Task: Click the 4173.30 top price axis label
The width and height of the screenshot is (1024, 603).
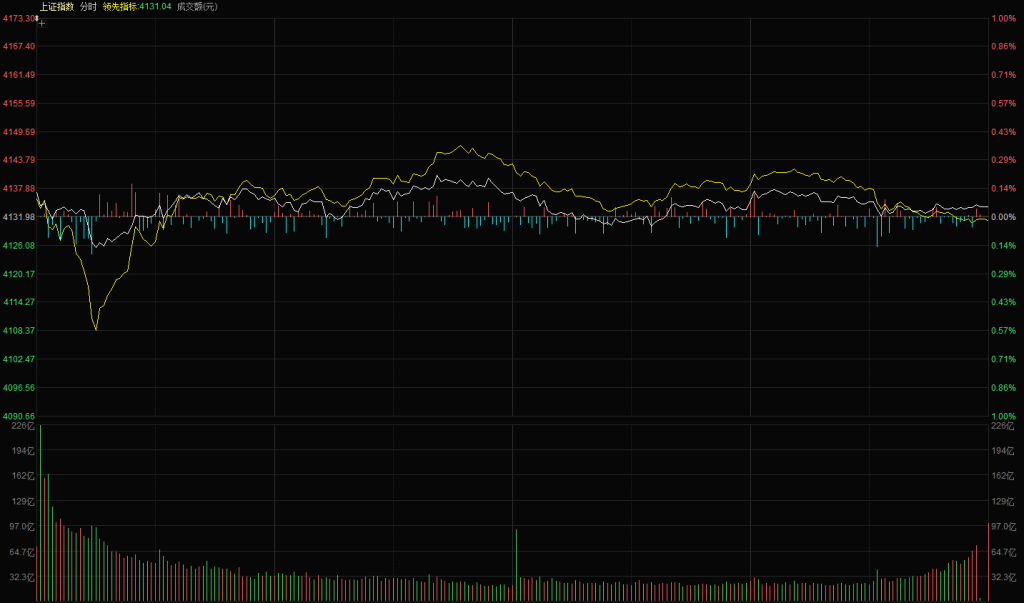Action: pyautogui.click(x=18, y=18)
